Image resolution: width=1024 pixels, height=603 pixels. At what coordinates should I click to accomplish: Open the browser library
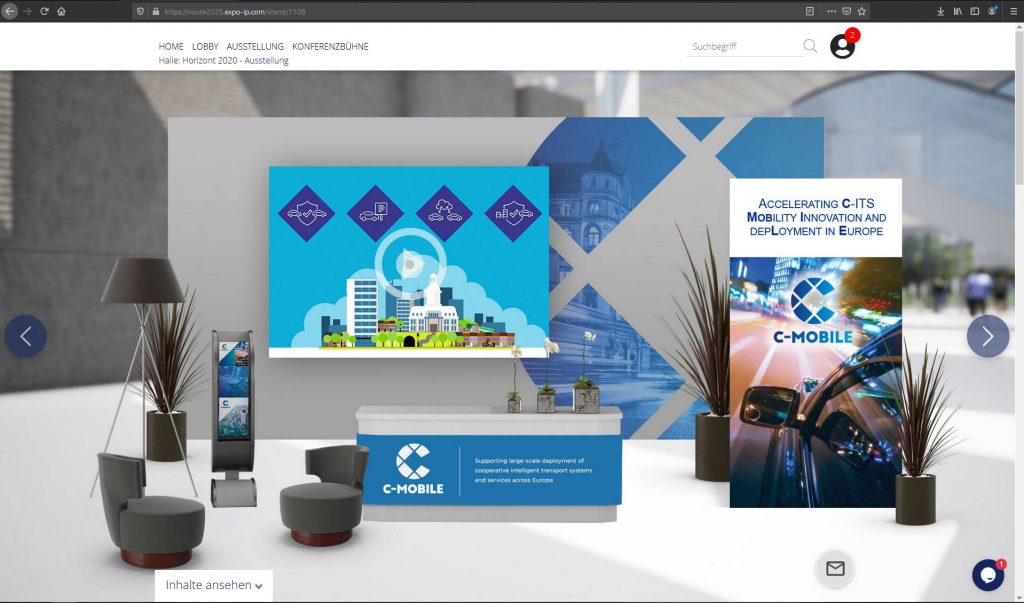[x=957, y=11]
